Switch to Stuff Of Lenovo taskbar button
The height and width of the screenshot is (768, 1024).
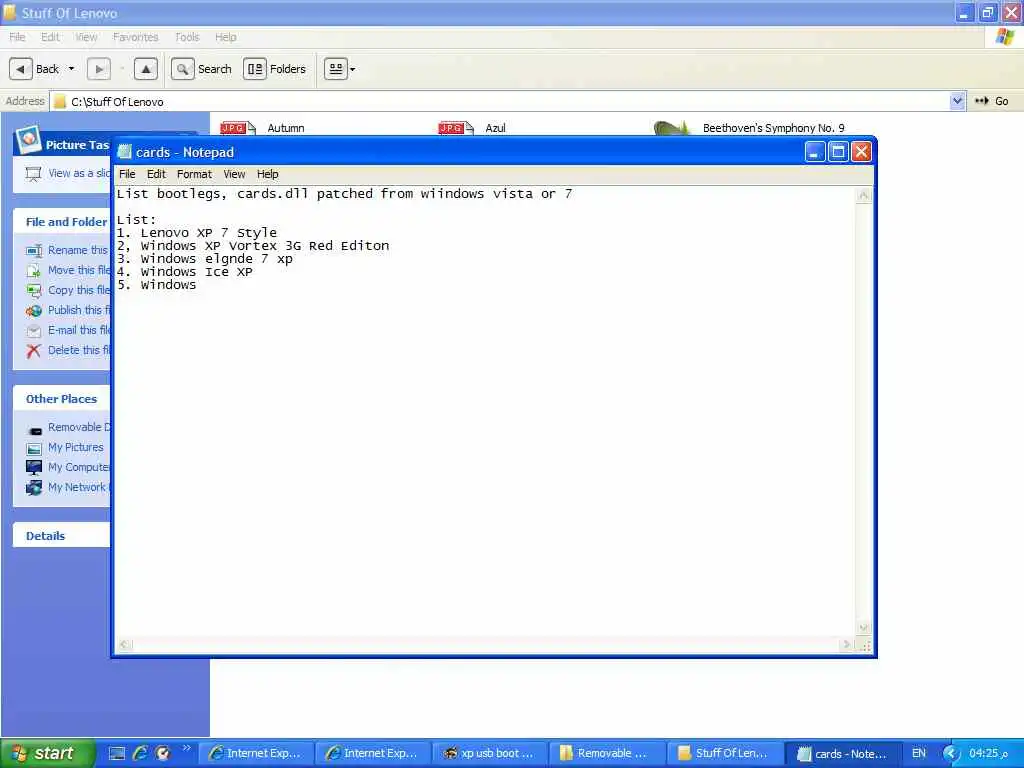tap(724, 753)
